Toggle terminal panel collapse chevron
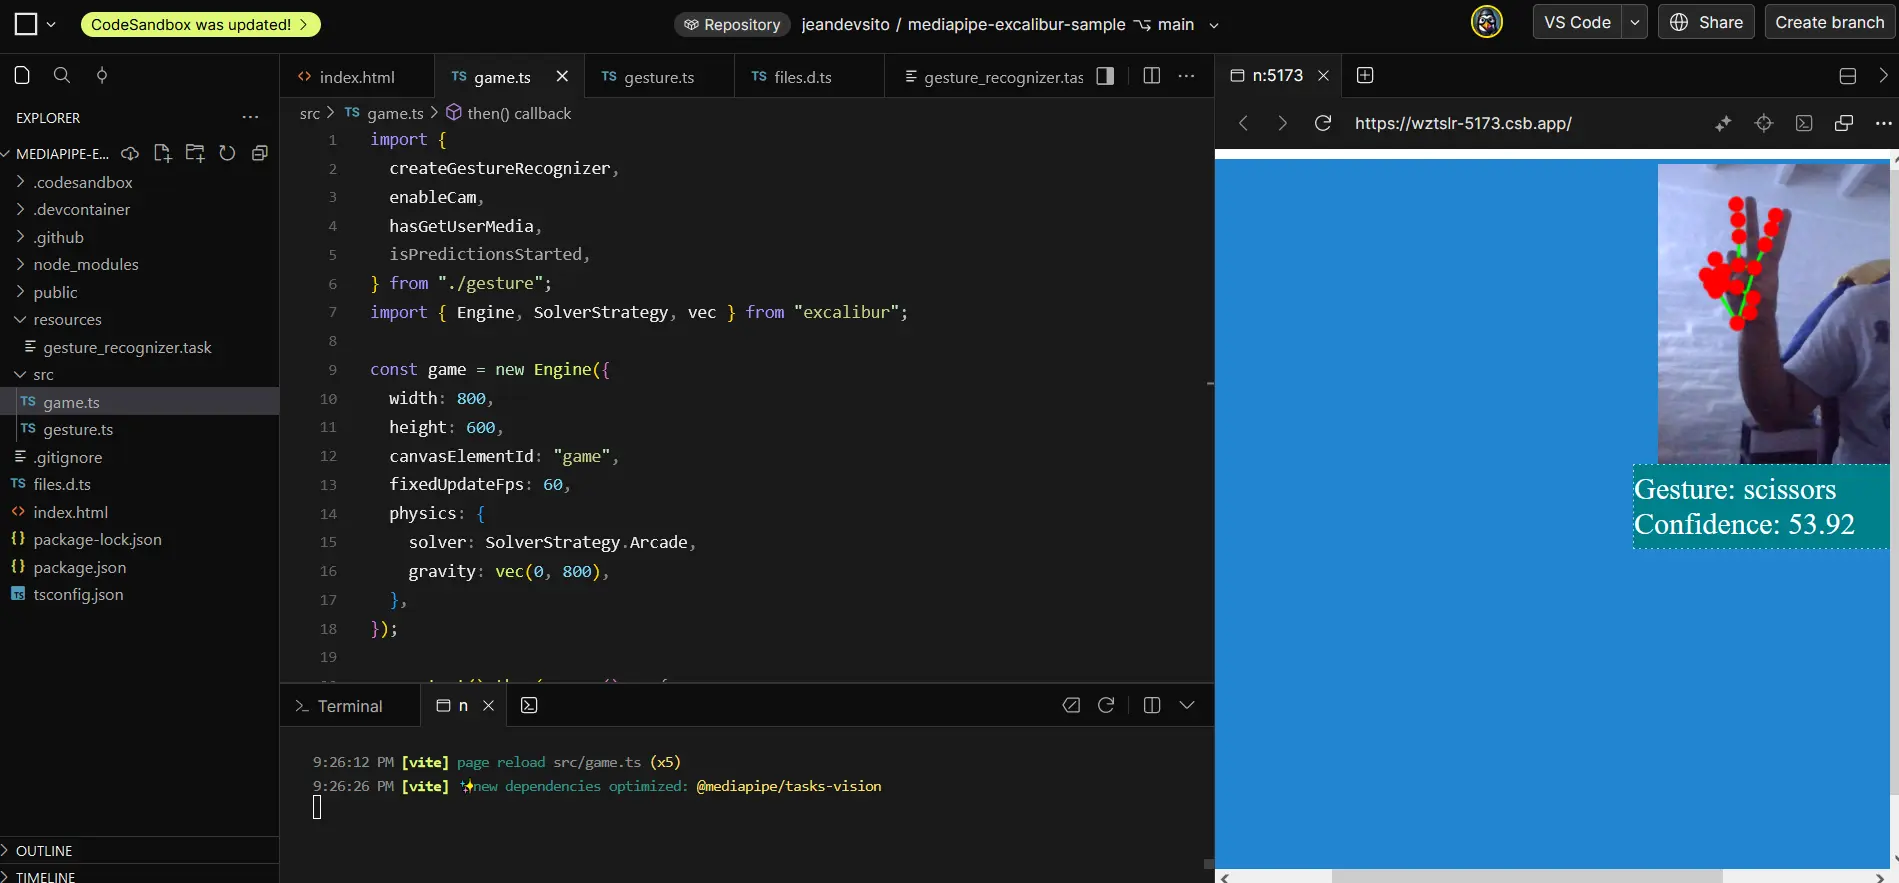1899x883 pixels. click(x=1187, y=705)
